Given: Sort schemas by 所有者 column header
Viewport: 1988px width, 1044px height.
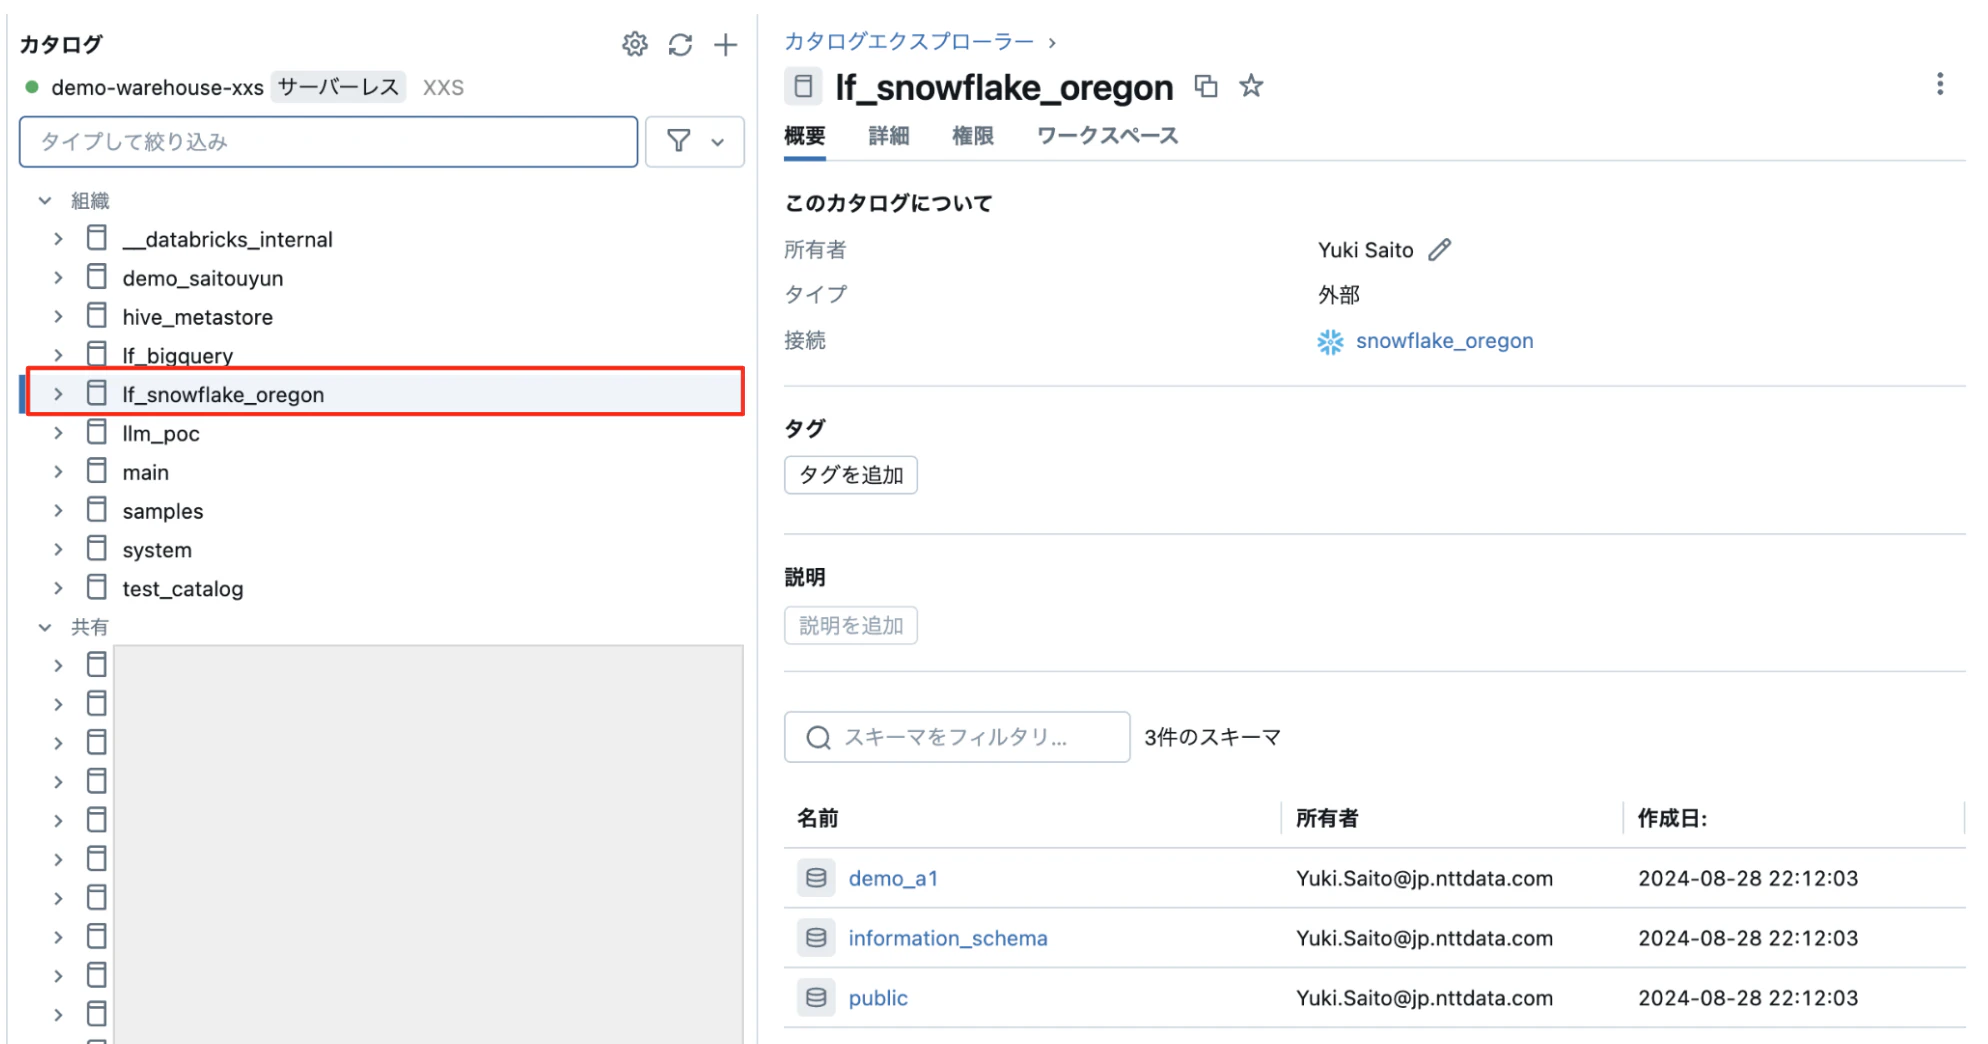Looking at the screenshot, I should tap(1327, 818).
